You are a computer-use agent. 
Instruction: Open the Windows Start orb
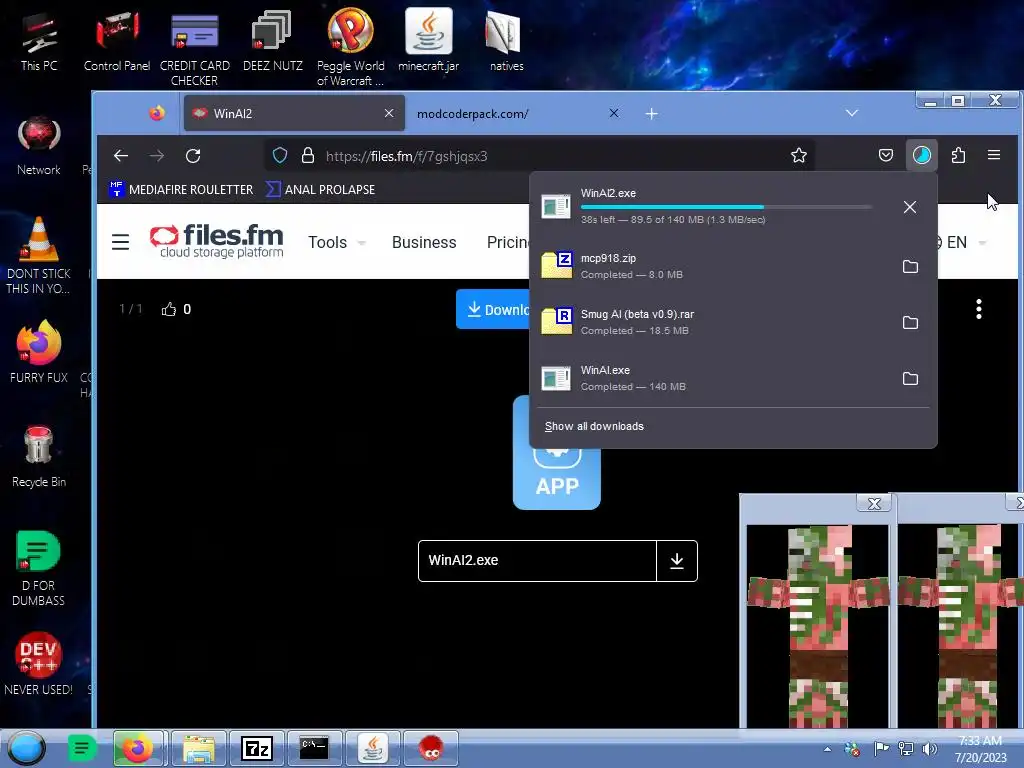pos(26,748)
